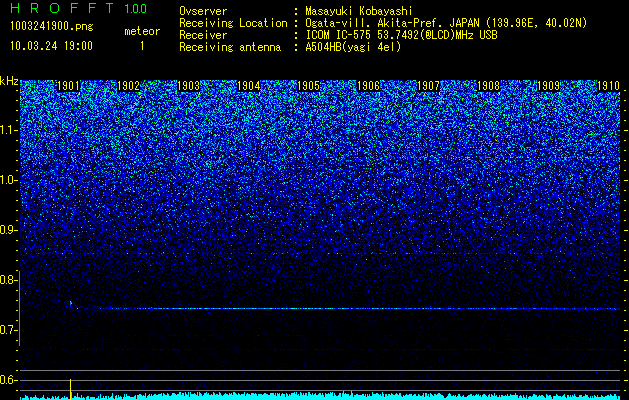Click the 1907 time marker

(x=428, y=86)
